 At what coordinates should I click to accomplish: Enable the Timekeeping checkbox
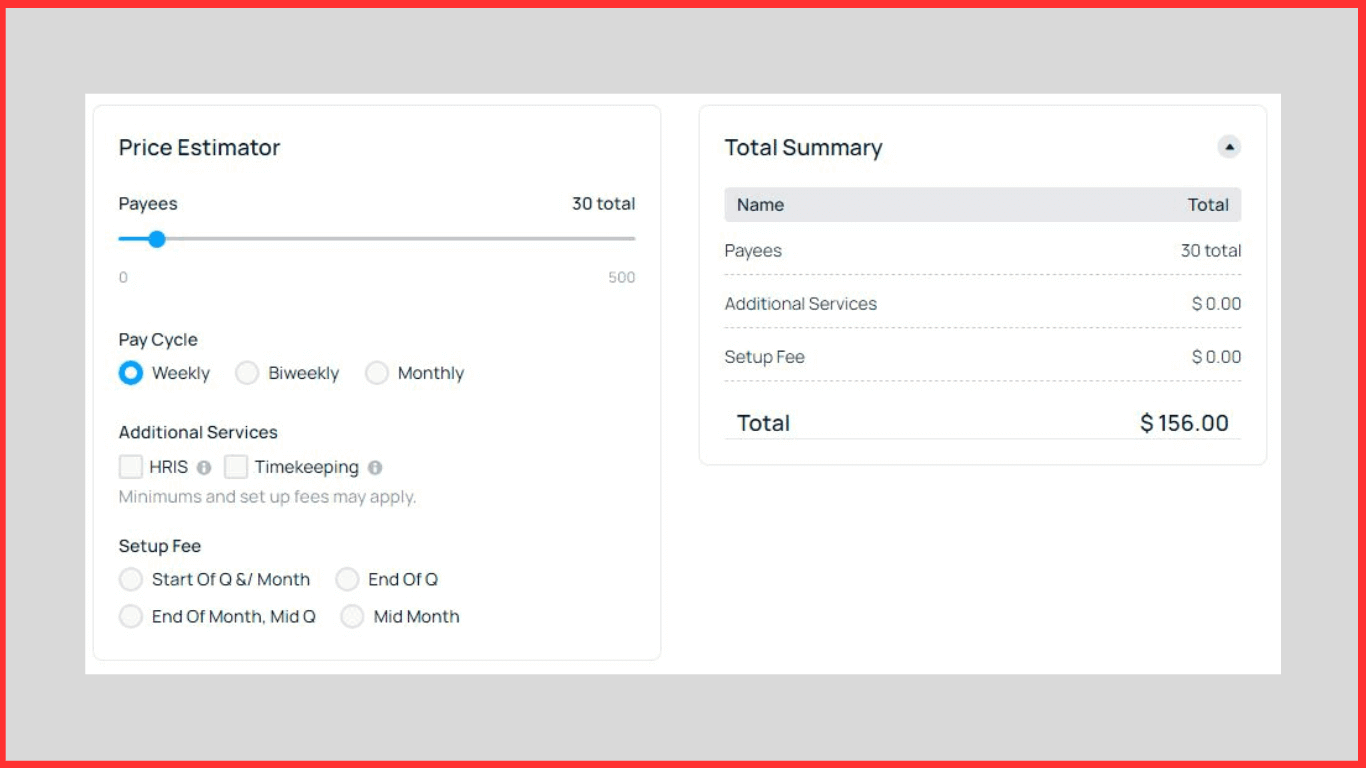click(x=236, y=467)
